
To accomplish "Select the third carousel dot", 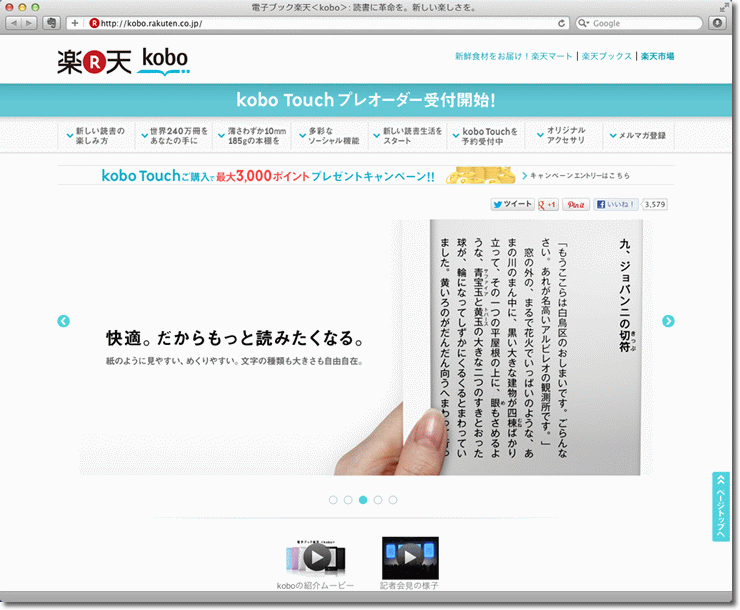I will (x=363, y=500).
